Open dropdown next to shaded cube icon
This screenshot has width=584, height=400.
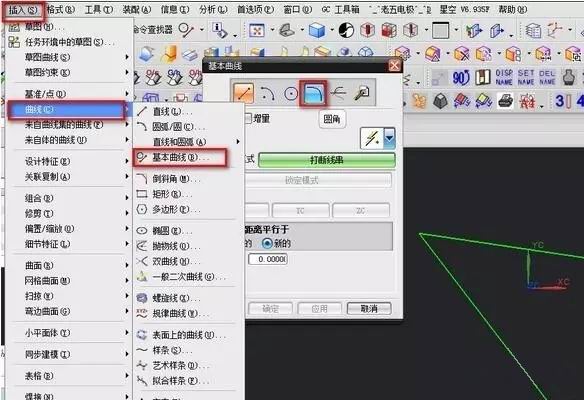(x=332, y=30)
